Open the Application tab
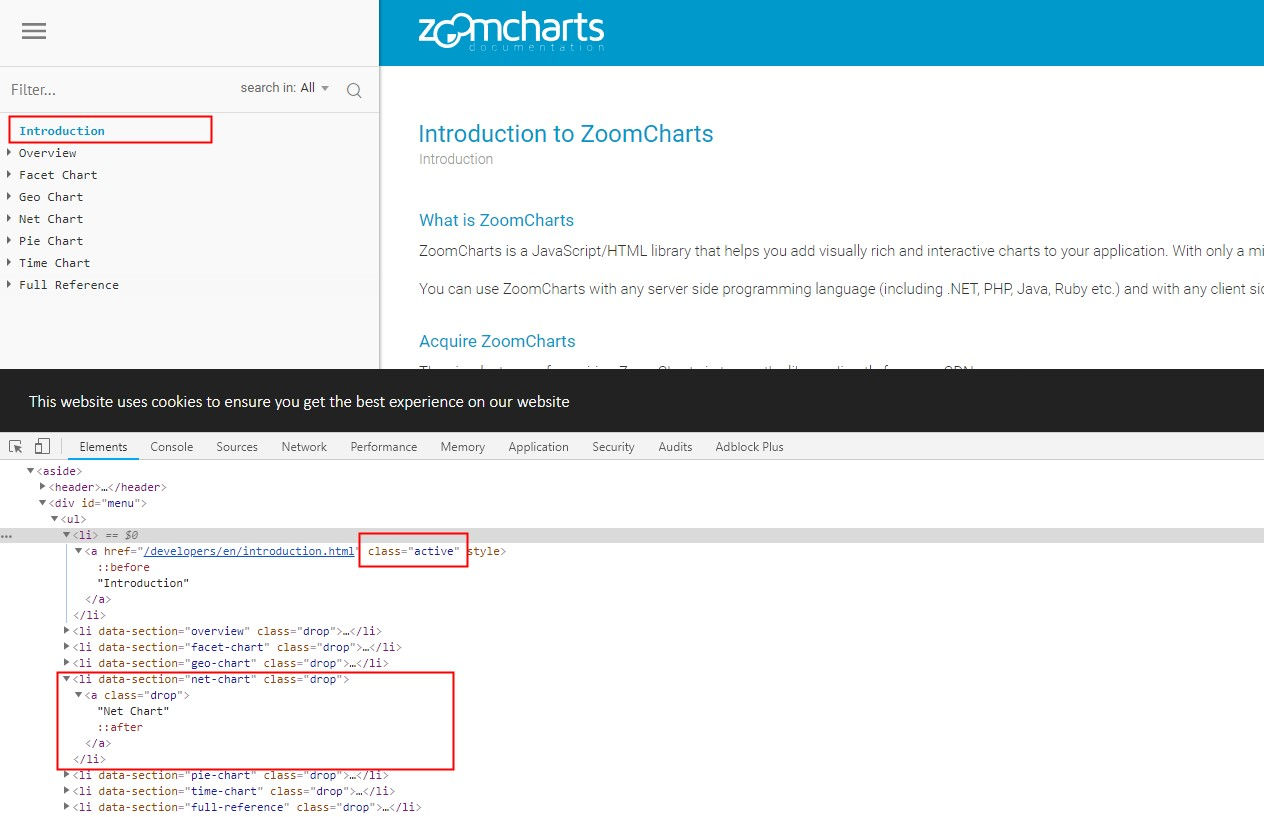The image size is (1264, 817). [538, 447]
